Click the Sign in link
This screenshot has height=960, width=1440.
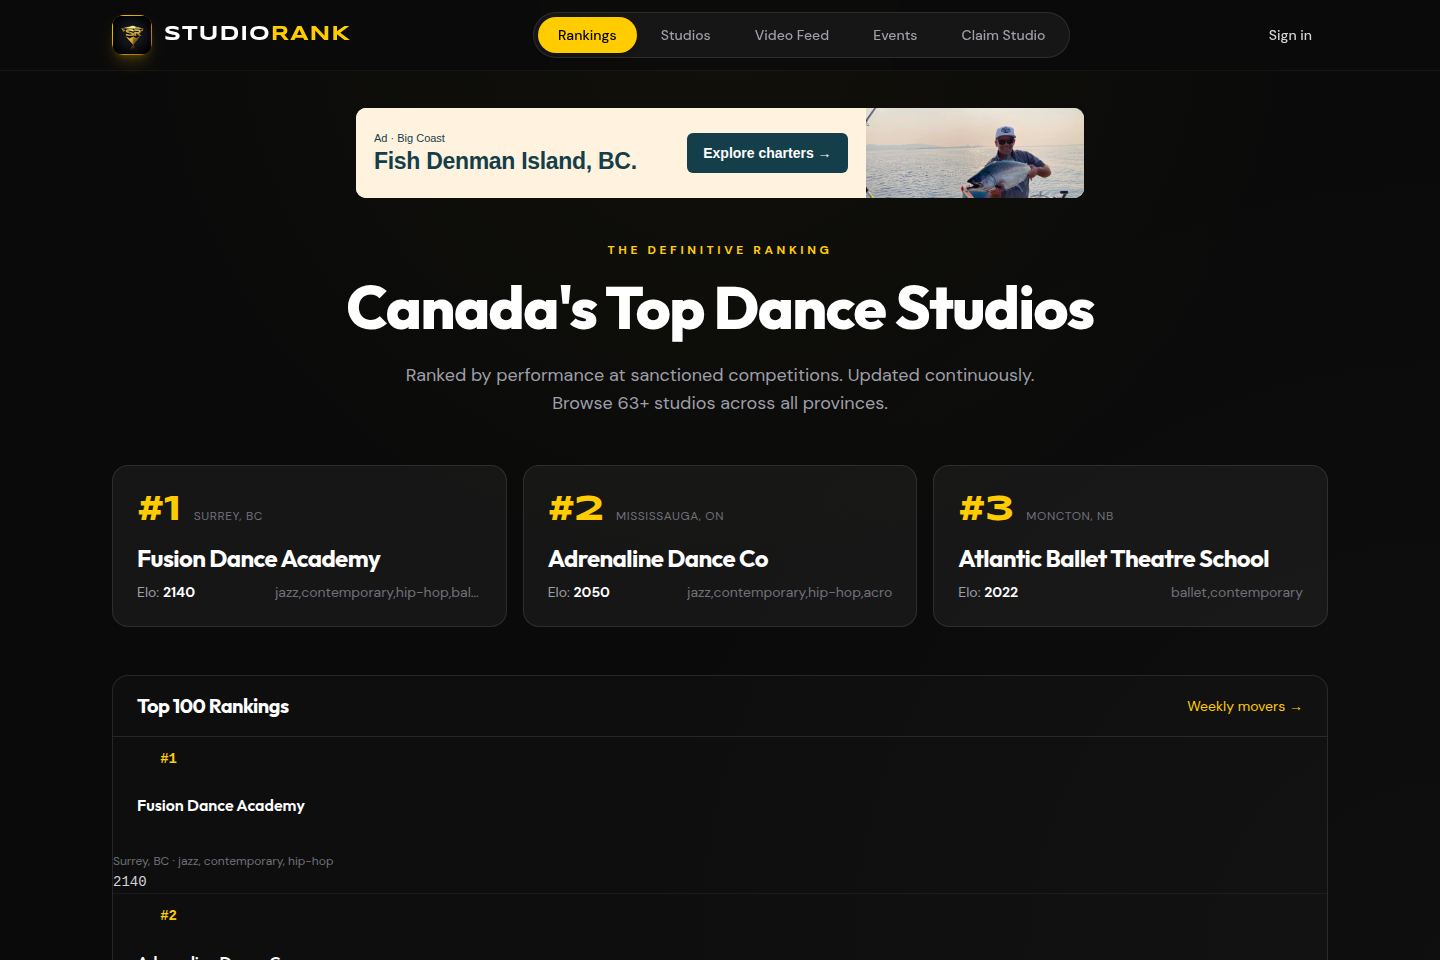[x=1290, y=35]
